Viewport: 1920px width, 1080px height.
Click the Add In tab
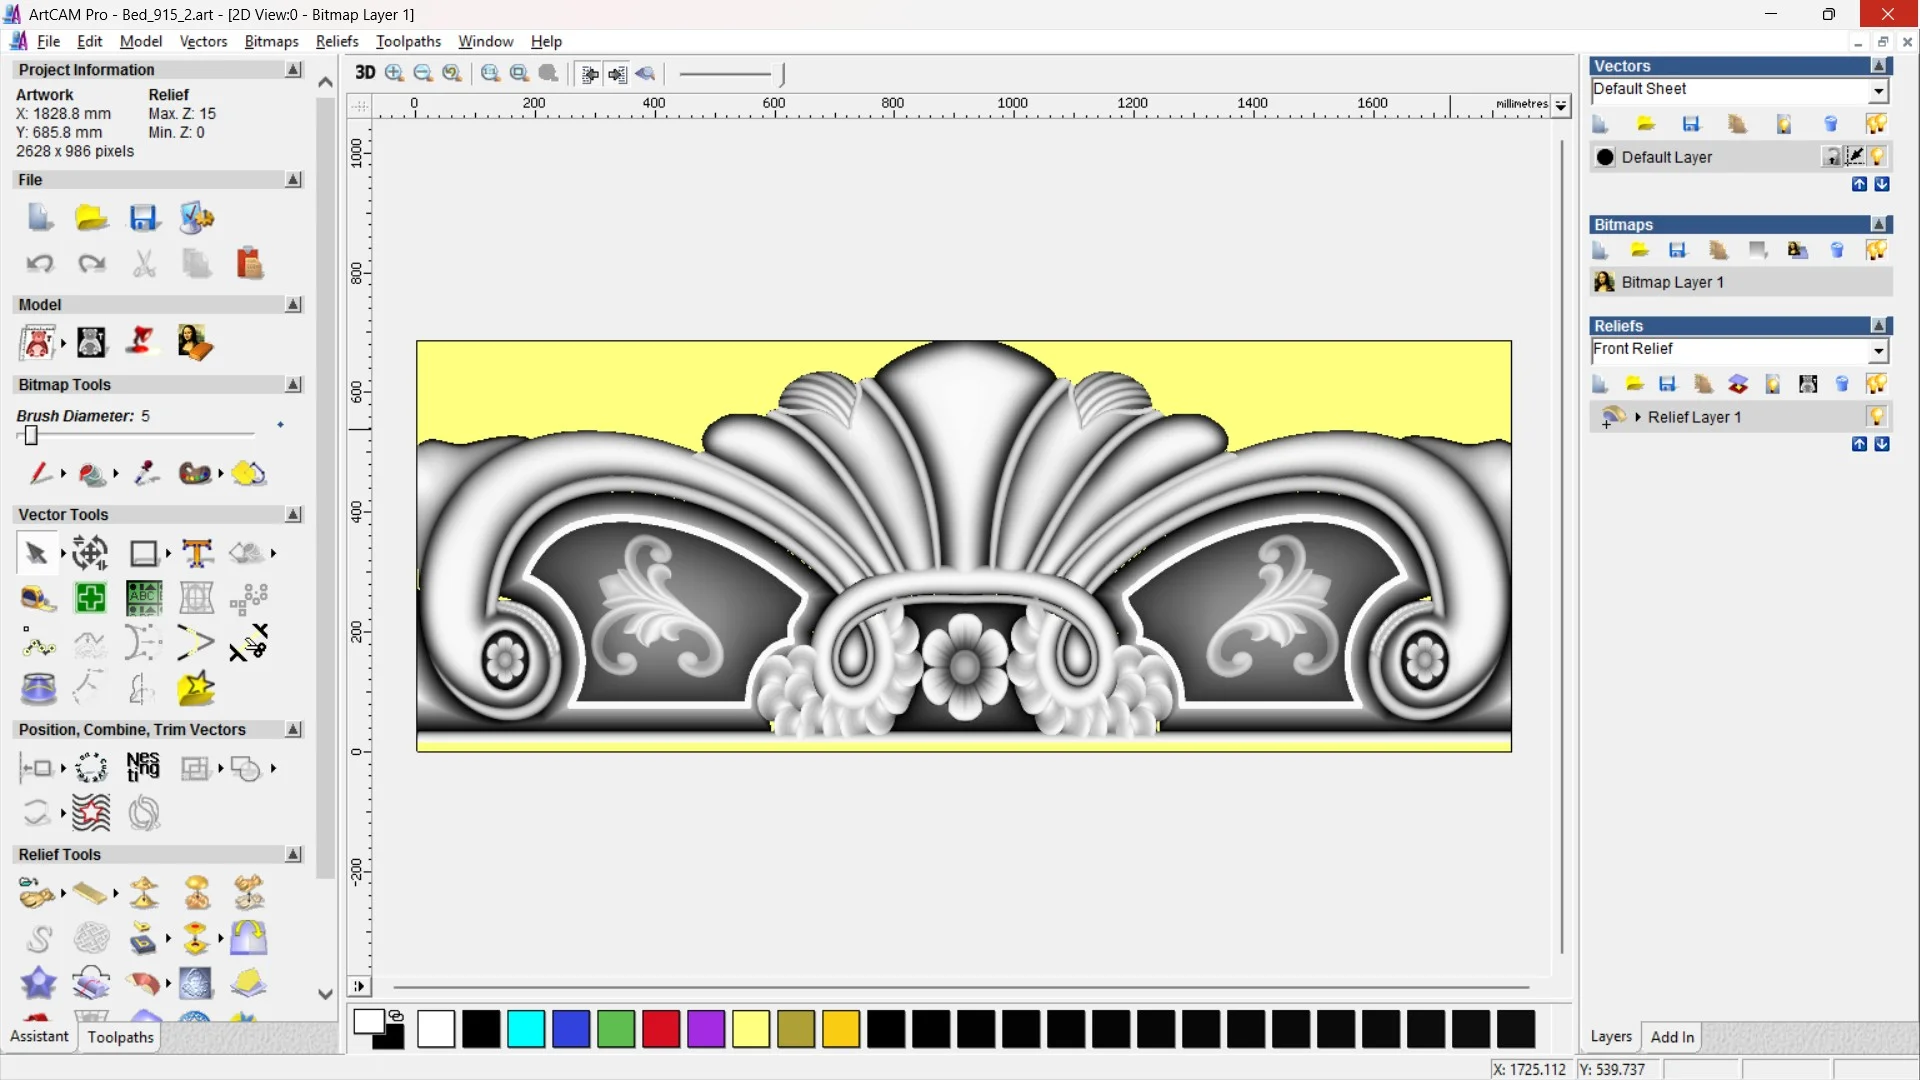pos(1672,1037)
